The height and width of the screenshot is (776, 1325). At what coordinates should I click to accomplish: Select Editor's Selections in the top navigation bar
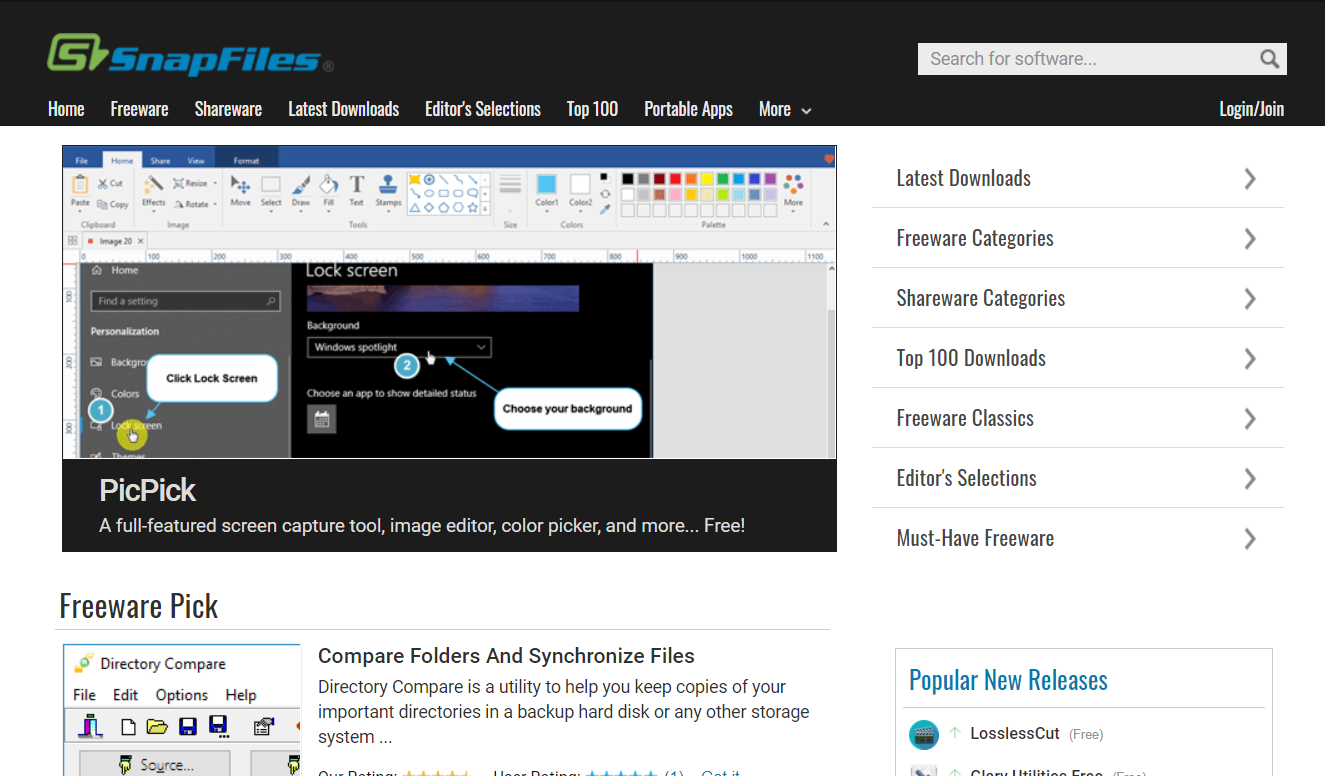point(483,109)
